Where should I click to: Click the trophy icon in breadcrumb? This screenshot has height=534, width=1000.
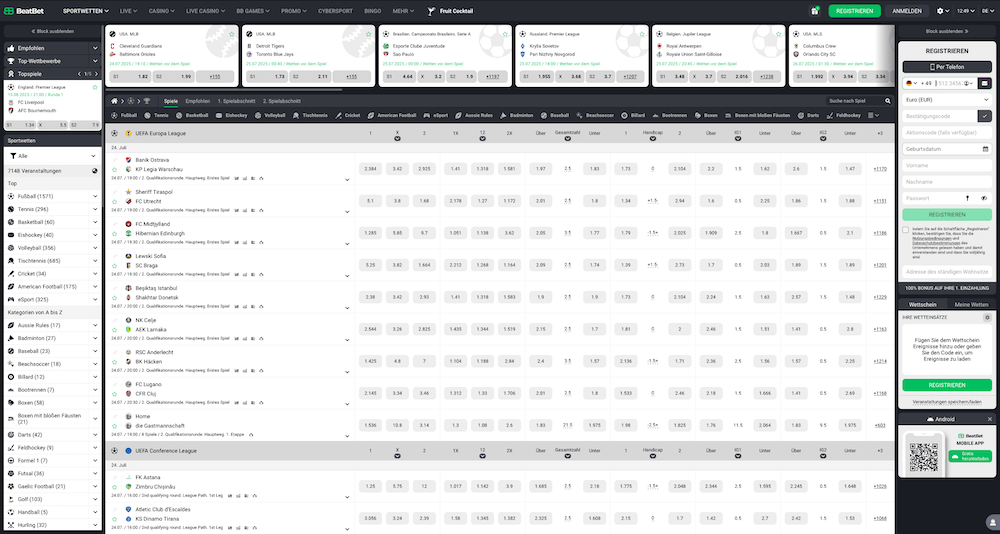click(146, 101)
